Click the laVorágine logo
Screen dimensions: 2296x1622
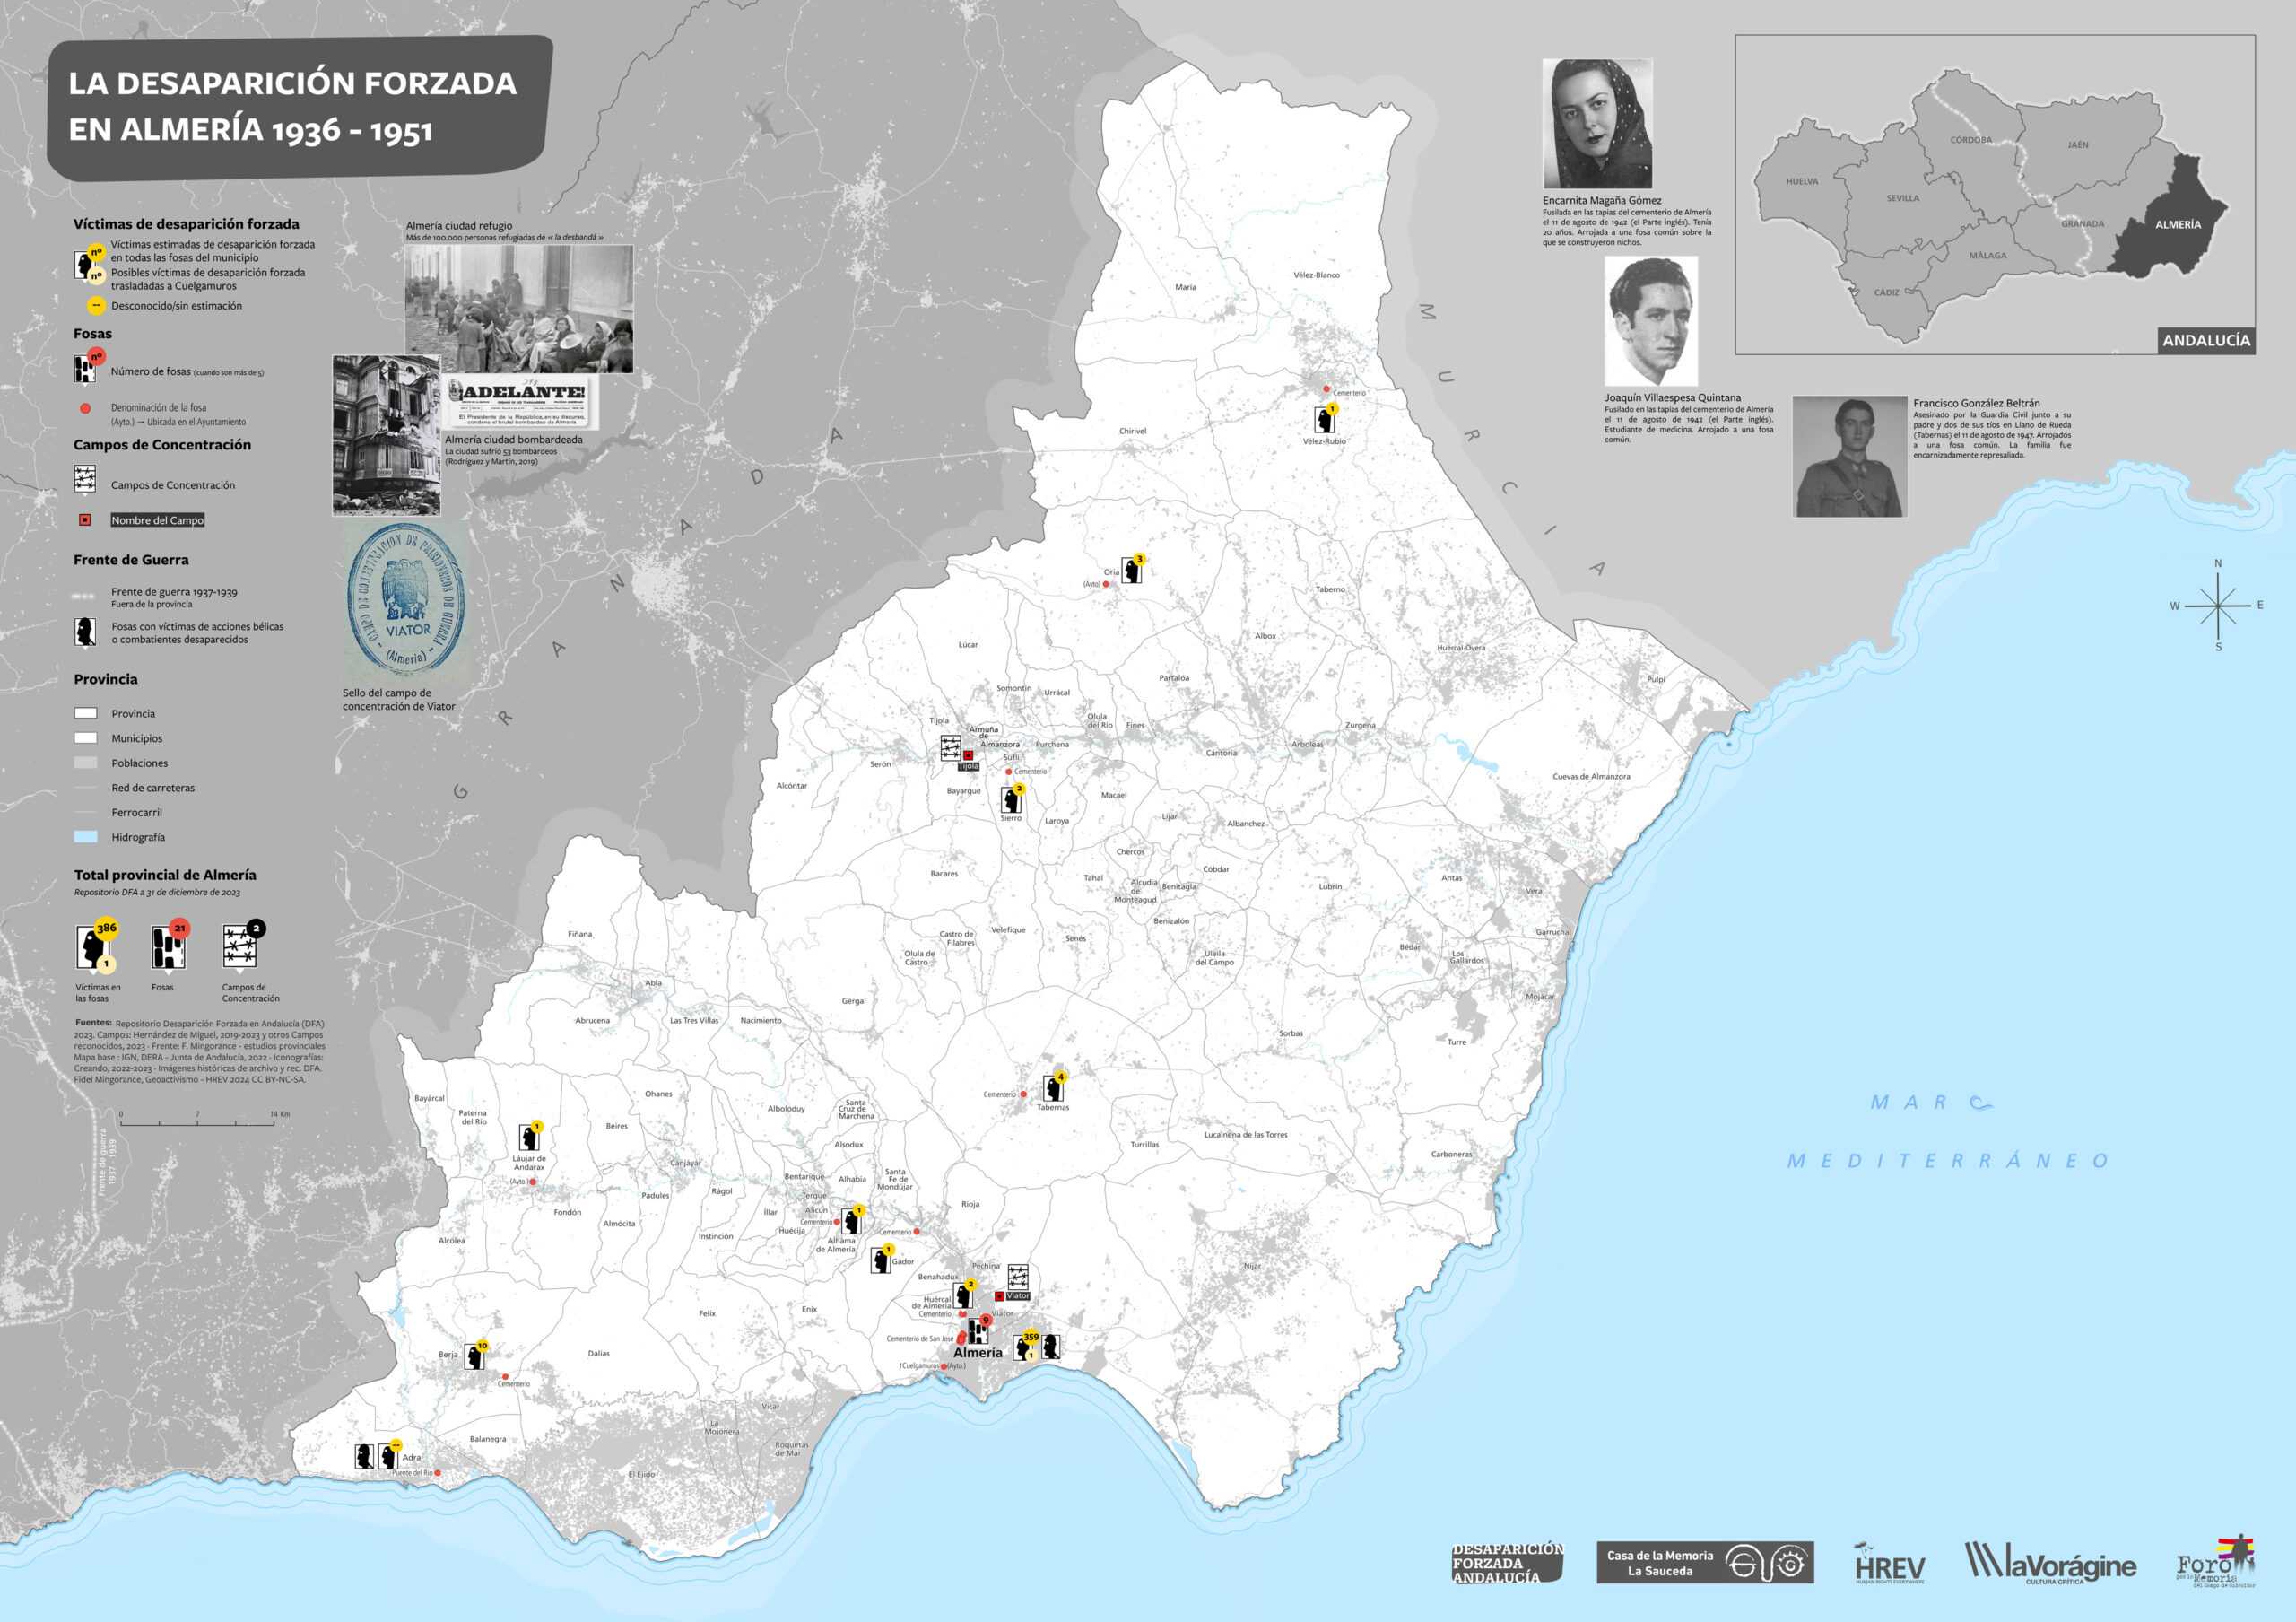coord(2050,1563)
